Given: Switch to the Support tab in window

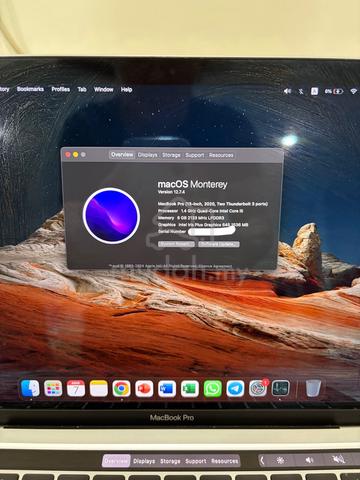Looking at the screenshot, I should click(195, 155).
